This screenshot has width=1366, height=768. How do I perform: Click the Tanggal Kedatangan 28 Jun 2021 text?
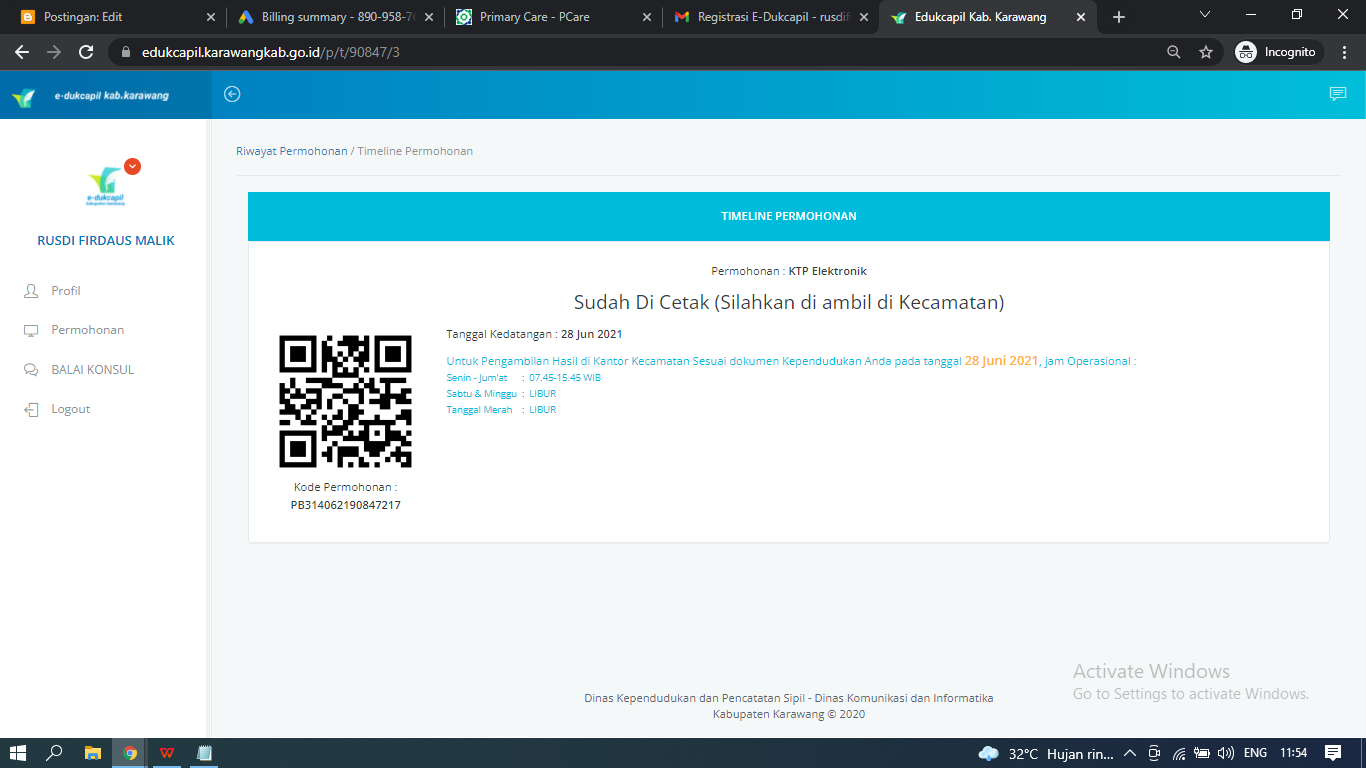(534, 334)
